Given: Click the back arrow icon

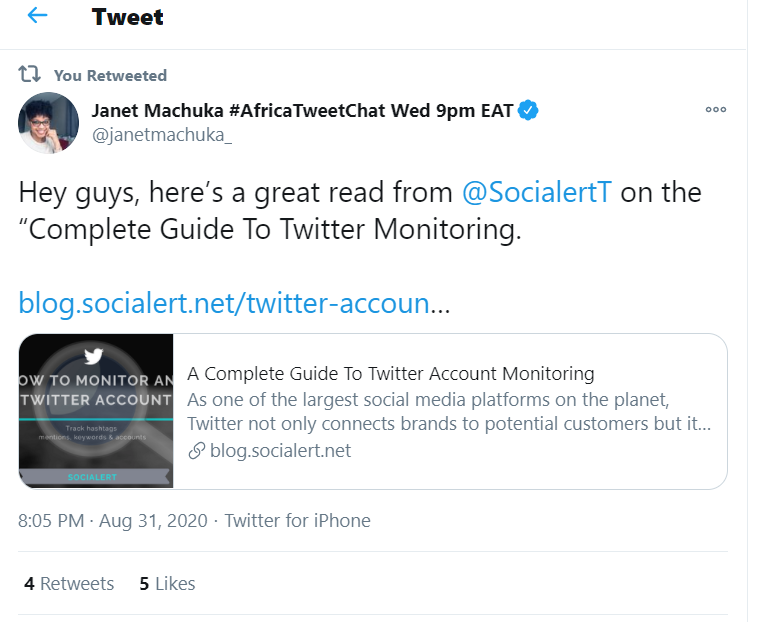Looking at the screenshot, I should click(x=37, y=15).
